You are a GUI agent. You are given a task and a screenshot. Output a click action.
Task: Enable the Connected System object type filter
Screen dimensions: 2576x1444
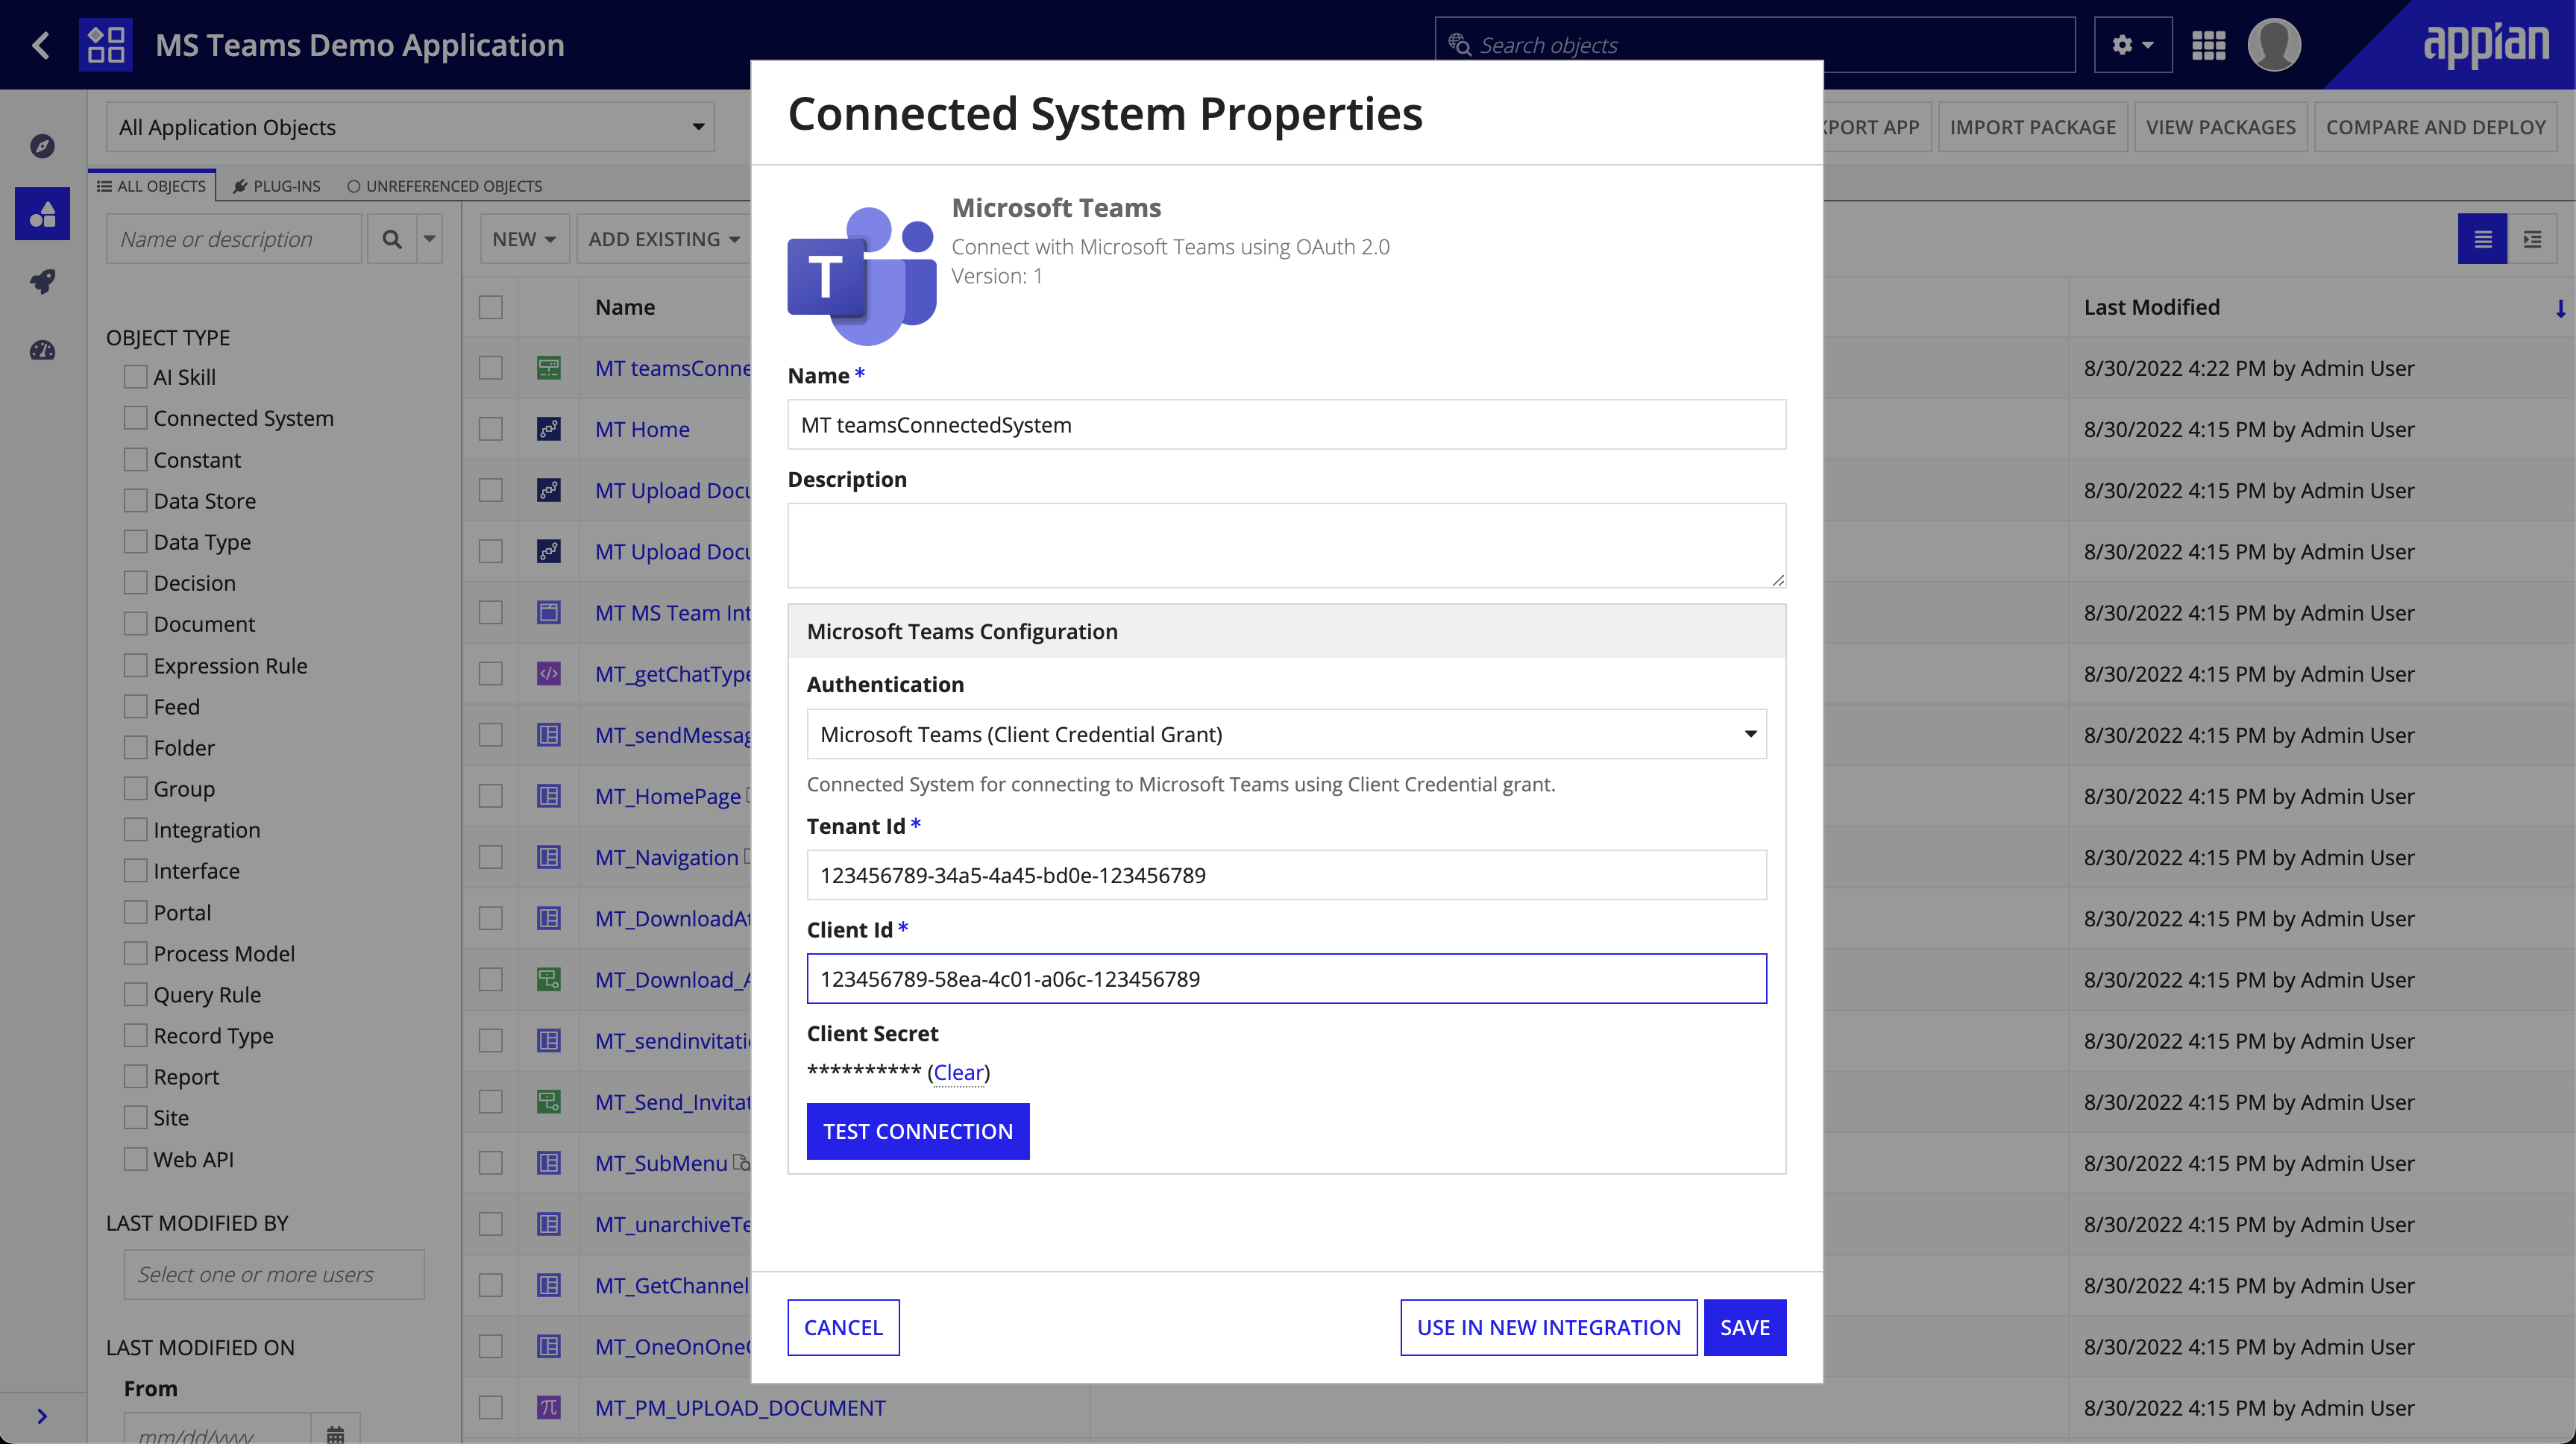point(136,417)
